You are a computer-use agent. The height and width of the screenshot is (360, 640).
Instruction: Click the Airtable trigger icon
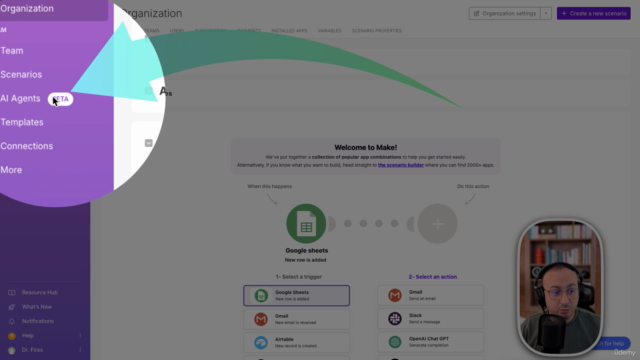click(x=261, y=342)
